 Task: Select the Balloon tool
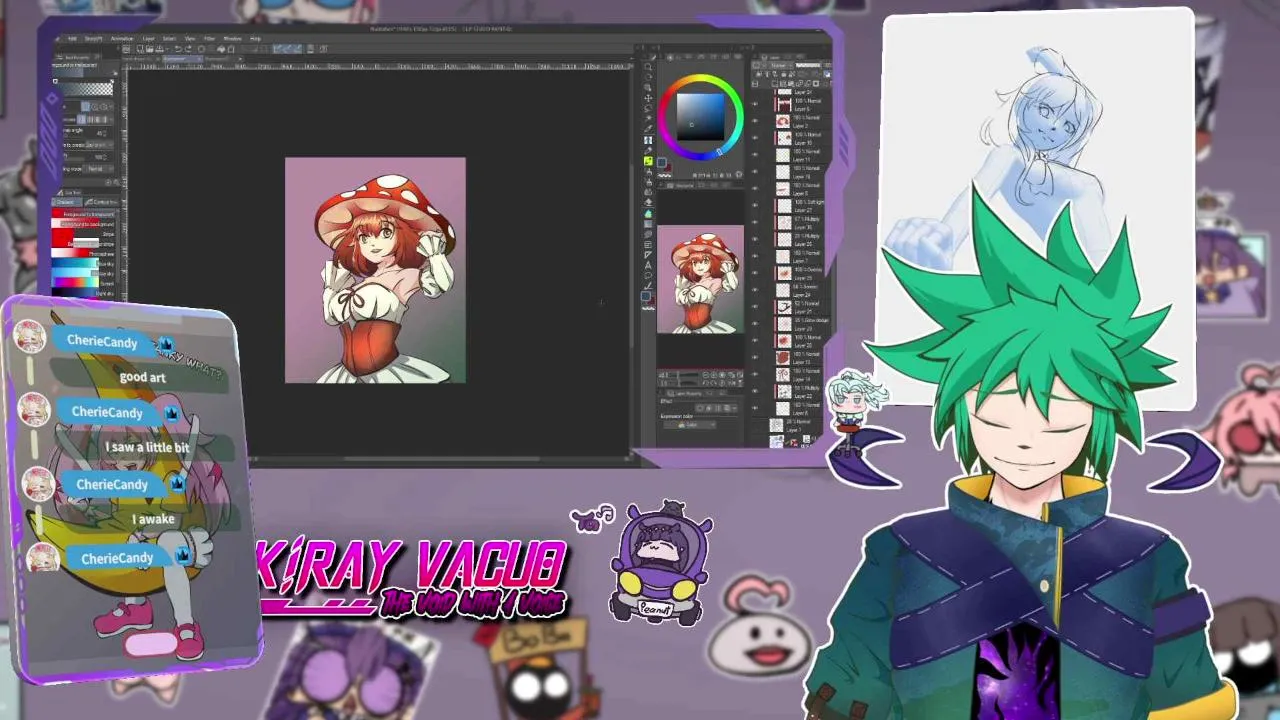pos(648,276)
